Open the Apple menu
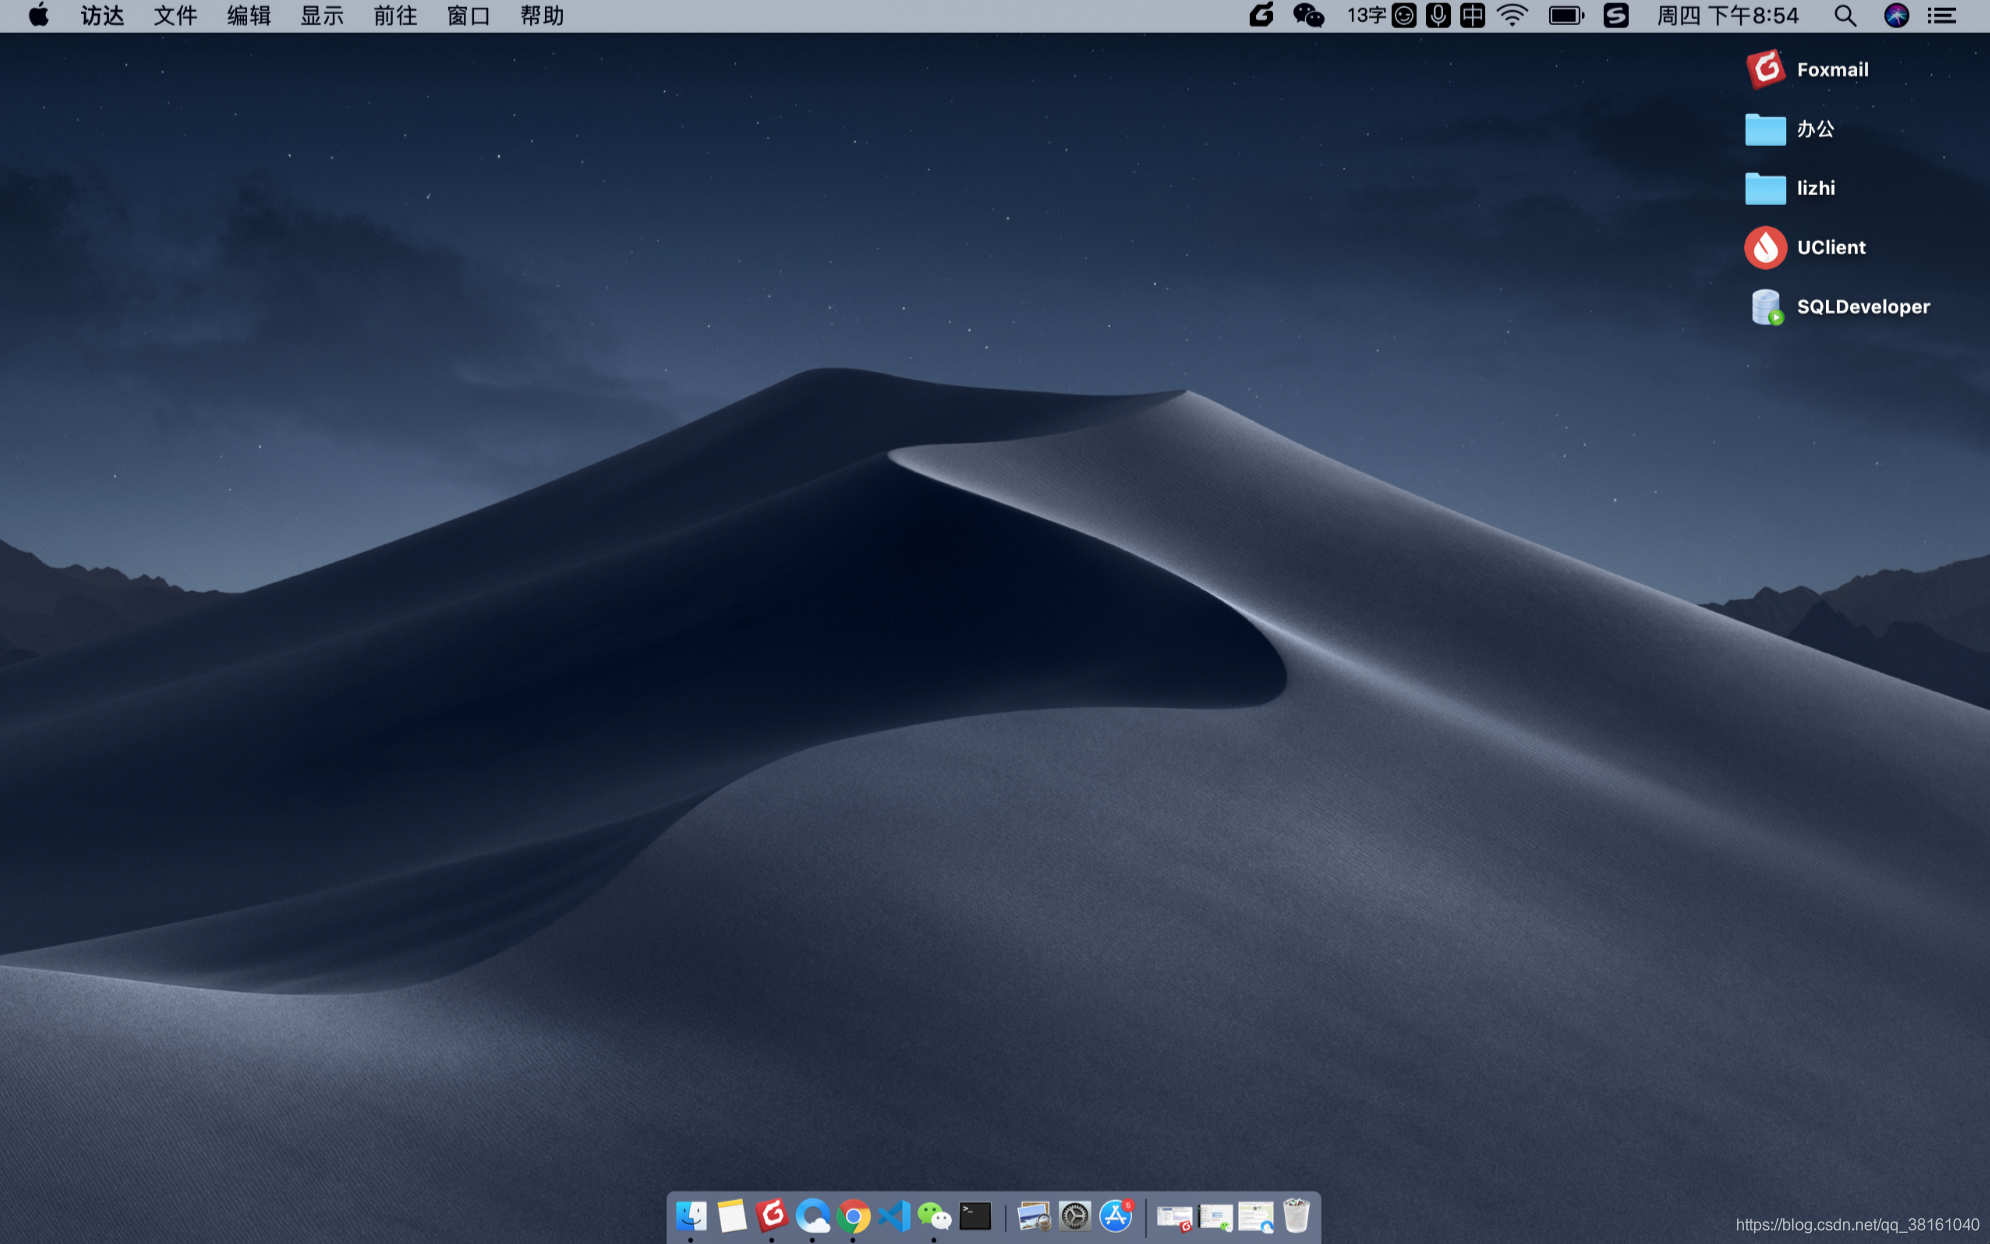1990x1244 pixels. 38,15
